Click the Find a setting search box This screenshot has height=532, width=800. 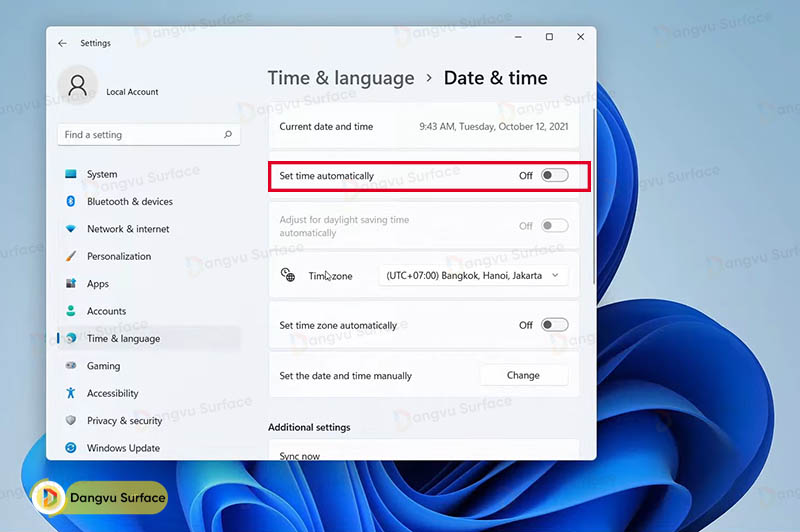point(148,135)
